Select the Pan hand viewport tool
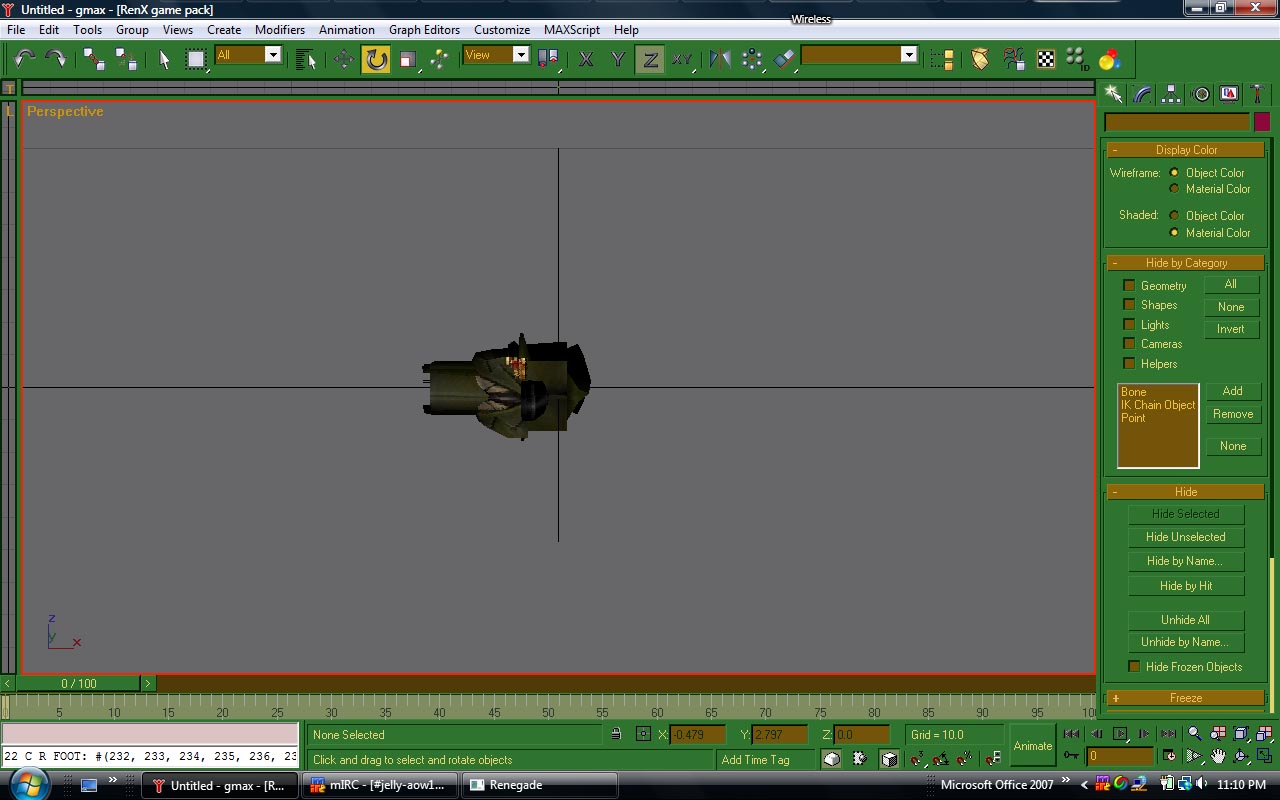The image size is (1280, 800). pos(1218,756)
